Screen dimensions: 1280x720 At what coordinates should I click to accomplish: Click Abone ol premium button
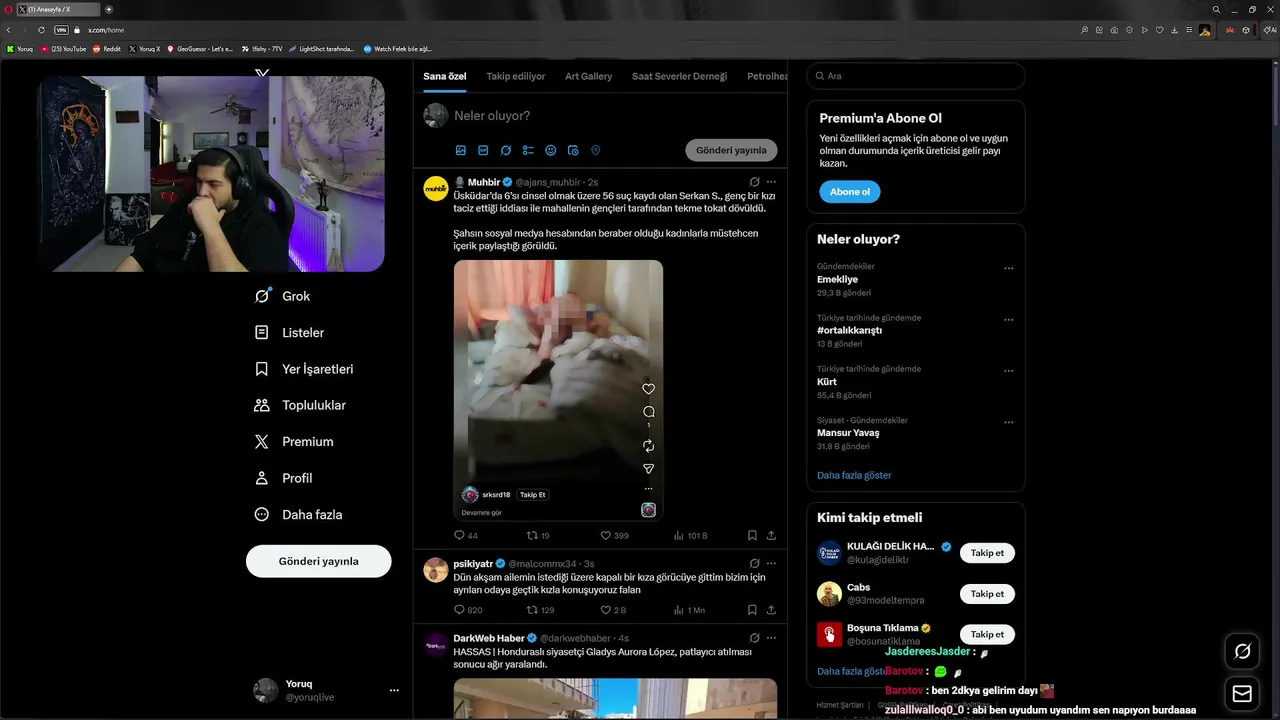pos(850,191)
